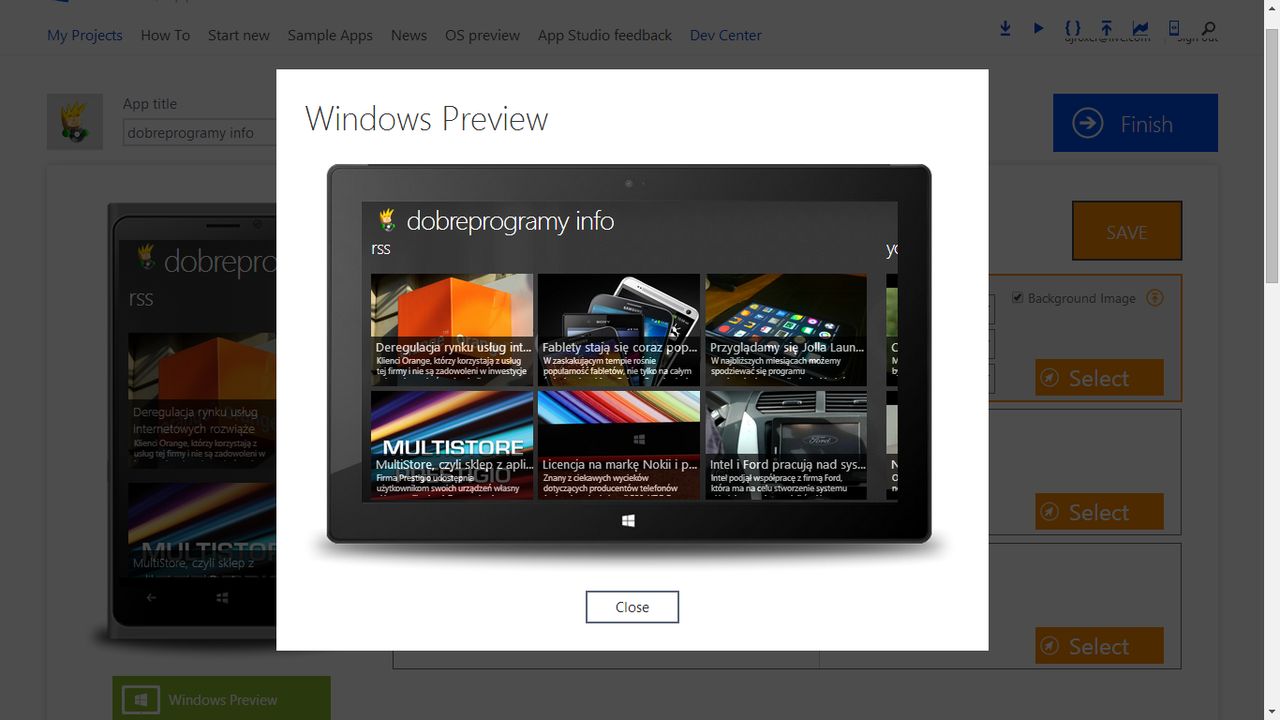Click the Windows logo button on the tablet

tap(629, 521)
